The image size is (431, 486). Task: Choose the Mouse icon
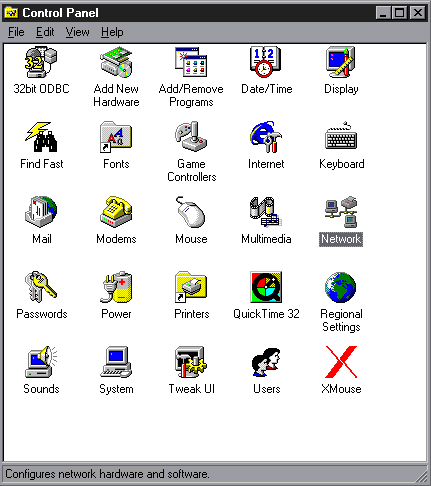191,212
